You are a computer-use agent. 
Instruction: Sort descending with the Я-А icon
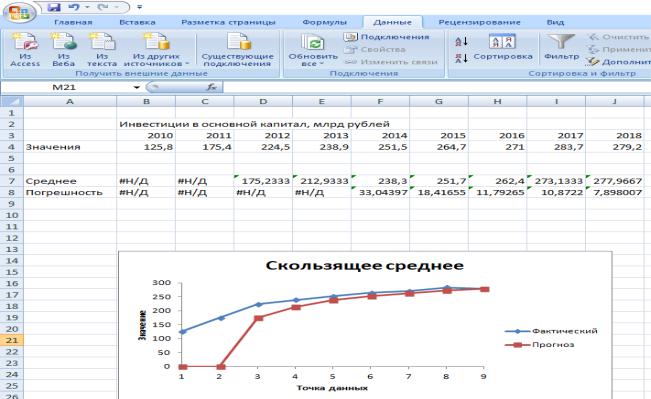[461, 58]
